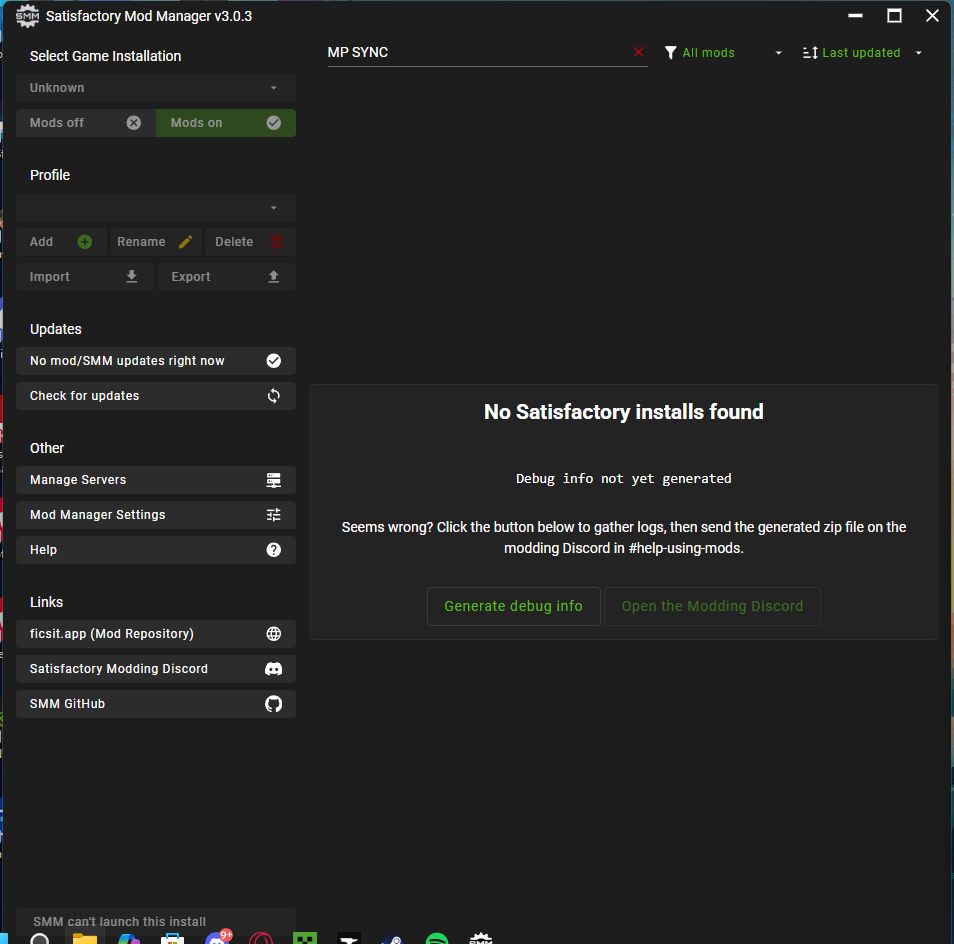
Task: Open the Last updated sort dropdown
Action: pos(863,53)
